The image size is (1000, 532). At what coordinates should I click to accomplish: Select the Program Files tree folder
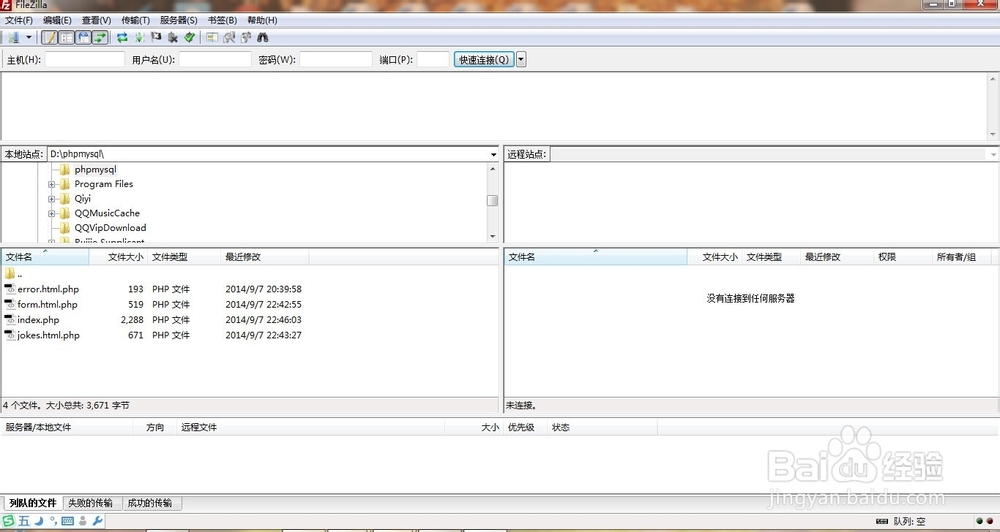pos(103,184)
